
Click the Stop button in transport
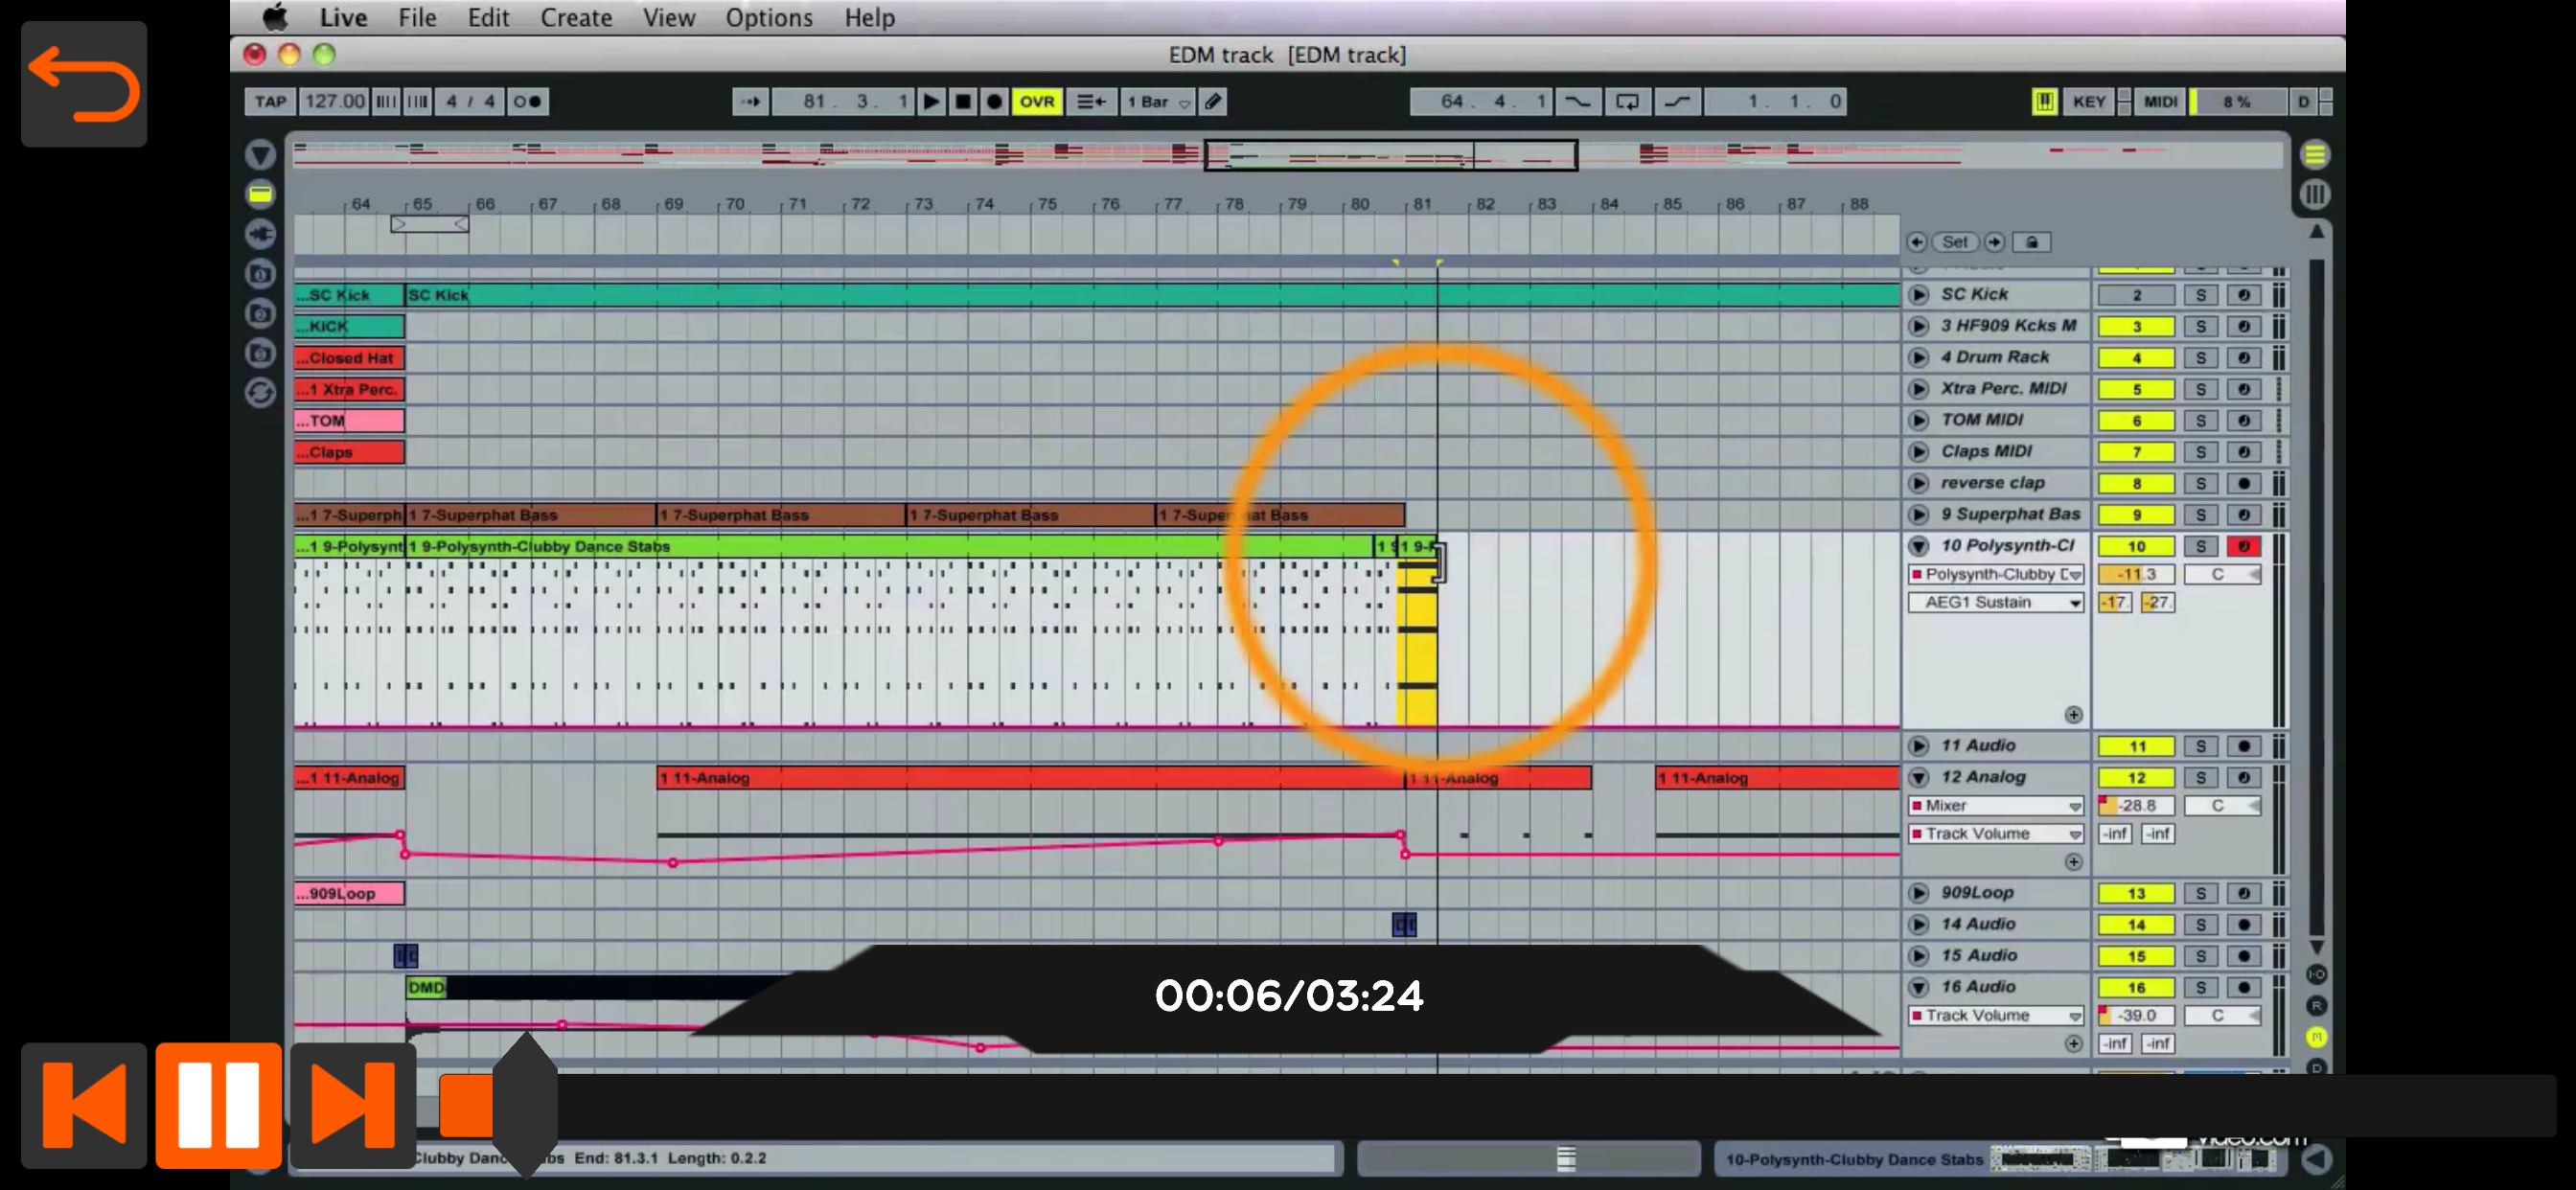pos(962,101)
